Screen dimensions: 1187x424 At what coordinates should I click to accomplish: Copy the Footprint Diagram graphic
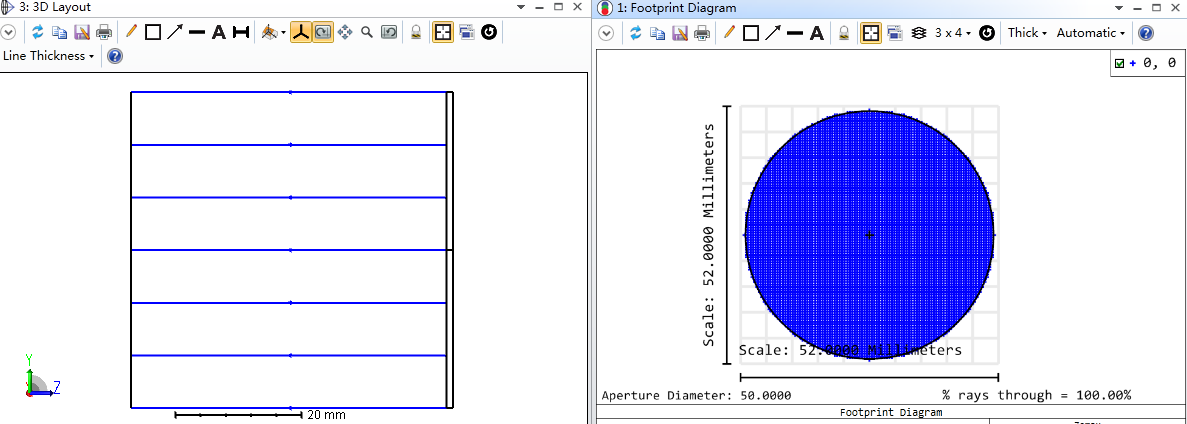[x=658, y=33]
